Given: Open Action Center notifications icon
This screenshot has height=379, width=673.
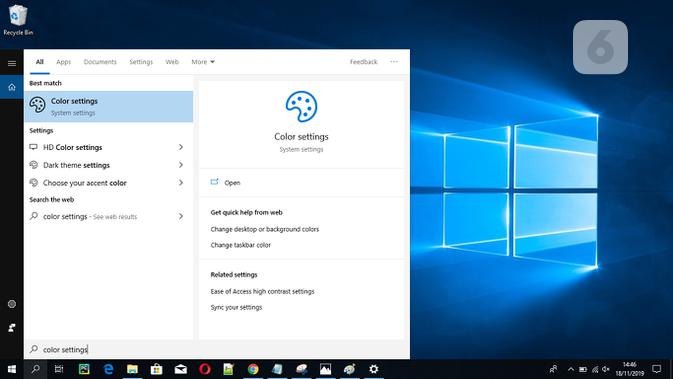Looking at the screenshot, I should 656,369.
